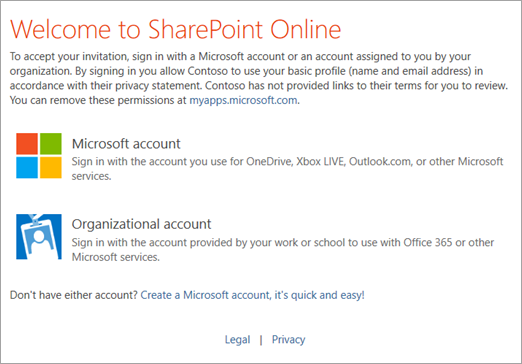The width and height of the screenshot is (522, 364).
Task: Open Create a Microsoft account link
Action: coord(252,295)
